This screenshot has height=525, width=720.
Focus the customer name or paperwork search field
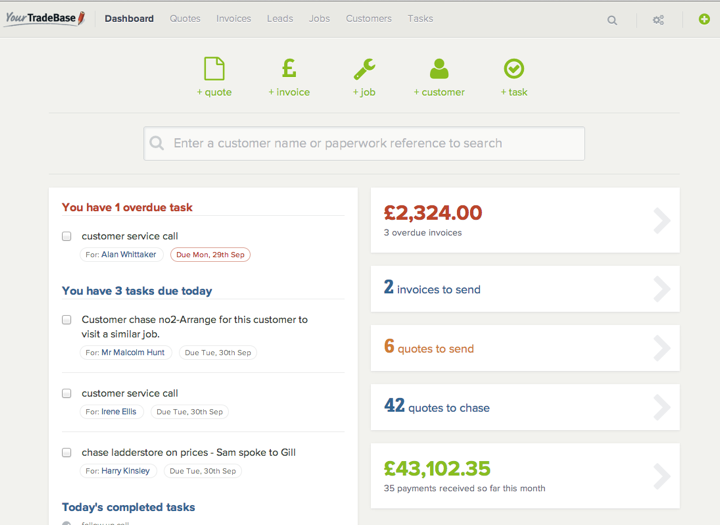click(x=364, y=143)
